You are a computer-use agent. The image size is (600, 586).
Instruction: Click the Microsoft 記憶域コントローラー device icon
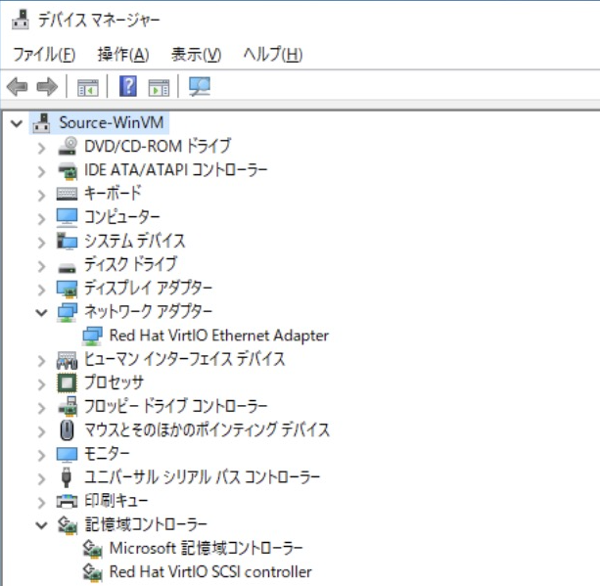[93, 548]
